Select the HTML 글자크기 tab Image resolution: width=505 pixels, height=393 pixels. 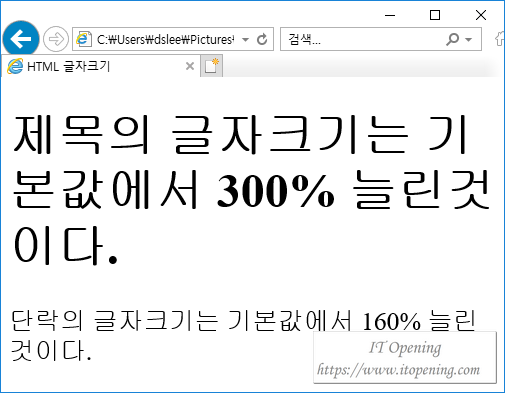(x=101, y=66)
